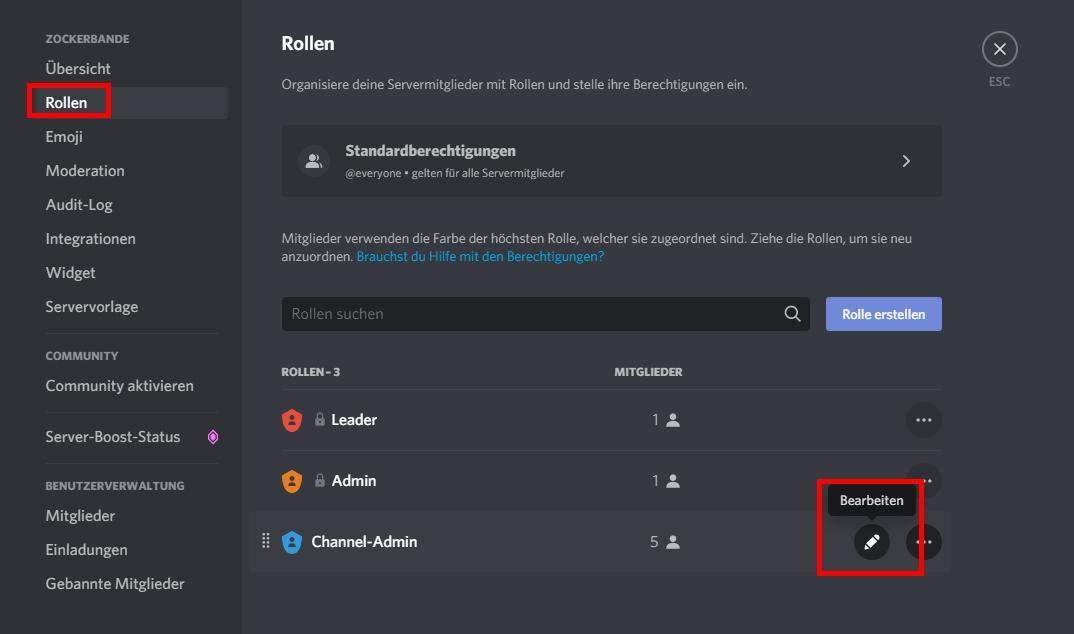The width and height of the screenshot is (1074, 634).
Task: Click the red Leader role shield icon
Action: pos(292,419)
